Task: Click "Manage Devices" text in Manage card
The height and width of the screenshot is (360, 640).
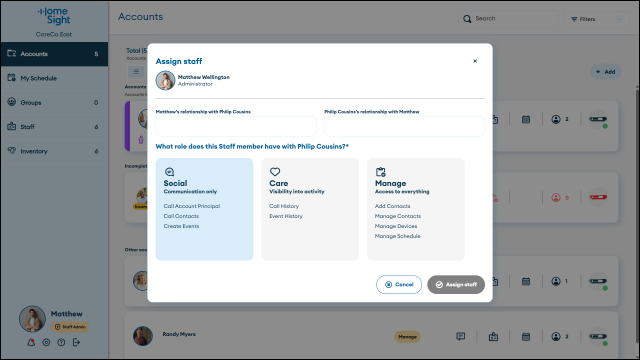Action: coord(396,226)
